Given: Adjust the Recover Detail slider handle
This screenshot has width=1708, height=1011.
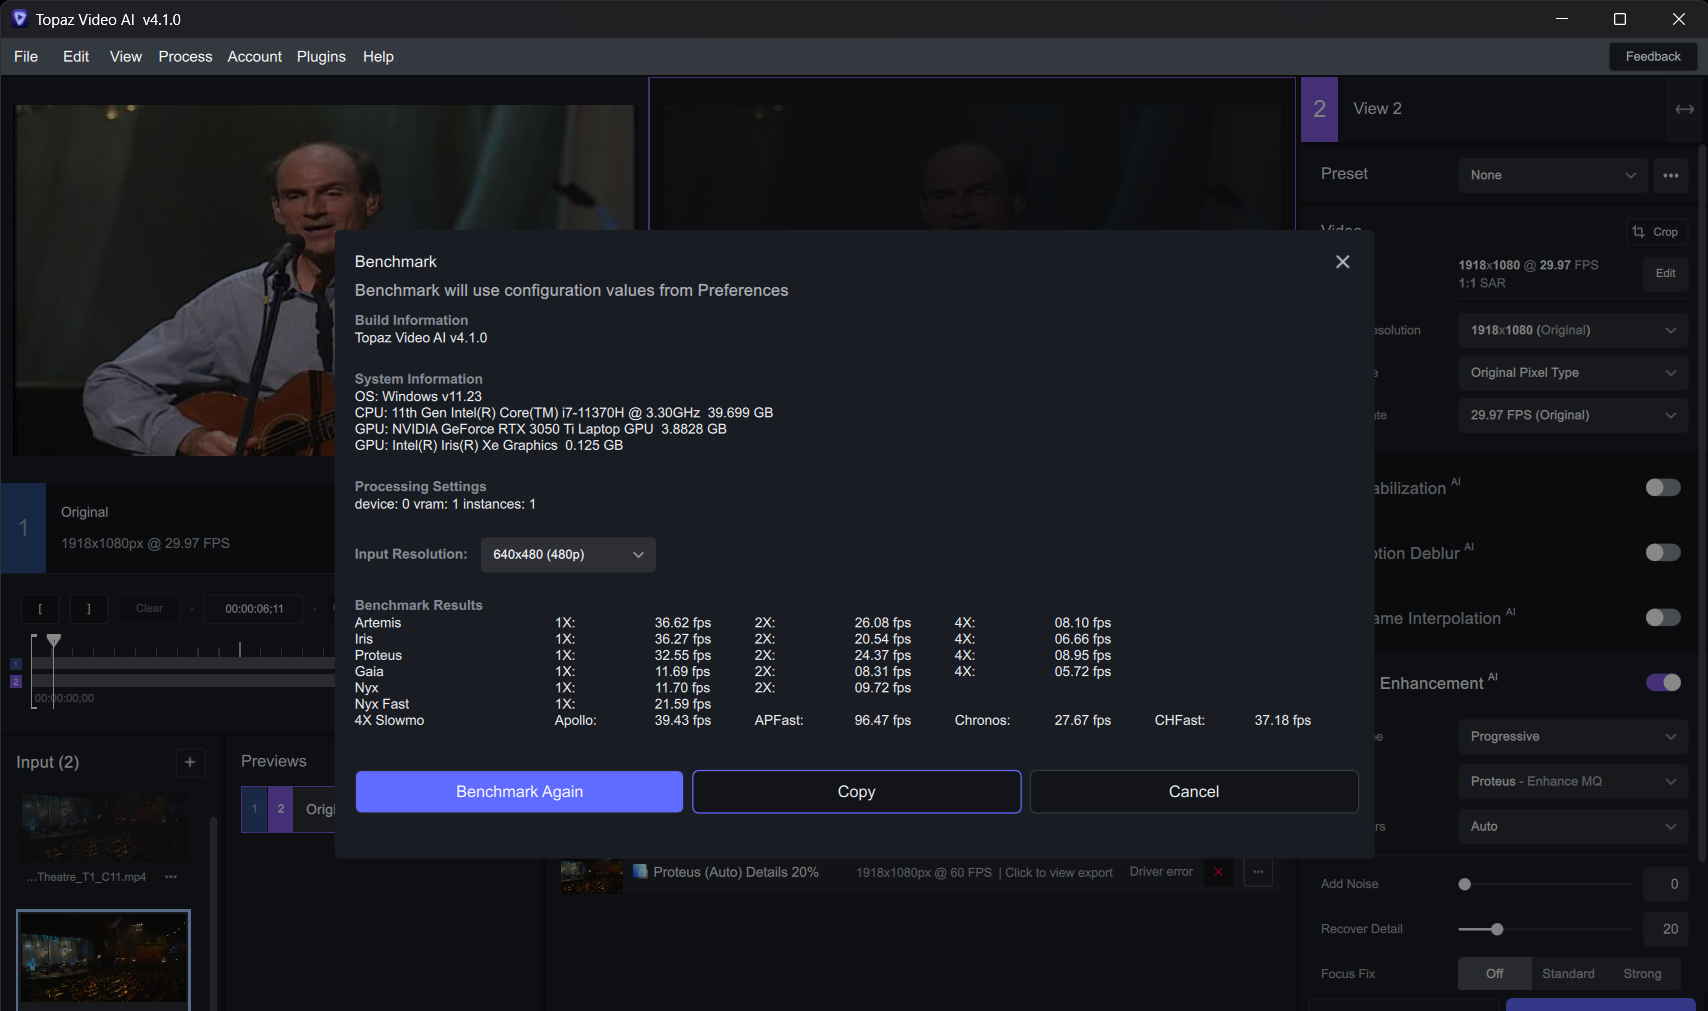Looking at the screenshot, I should pyautogui.click(x=1497, y=929).
